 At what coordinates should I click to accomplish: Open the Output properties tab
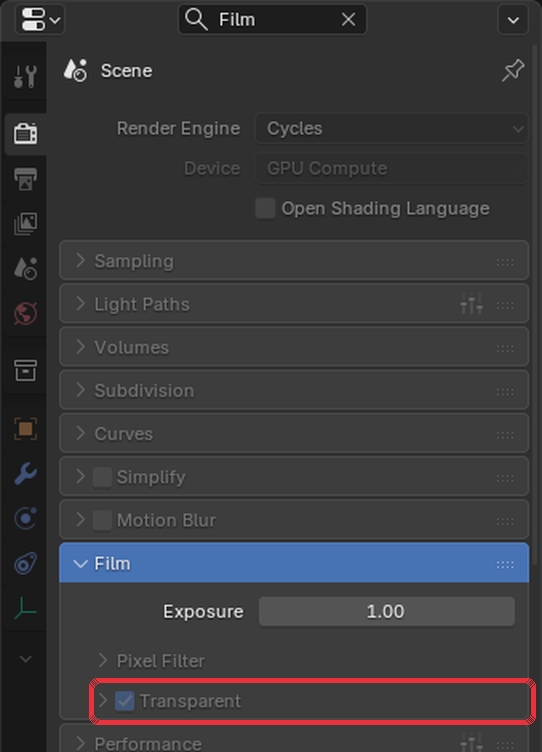25,179
